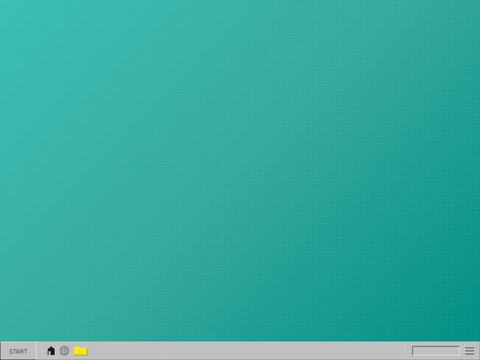Open the yellow folder file manager
Image resolution: width=480 pixels, height=360 pixels.
[81, 351]
